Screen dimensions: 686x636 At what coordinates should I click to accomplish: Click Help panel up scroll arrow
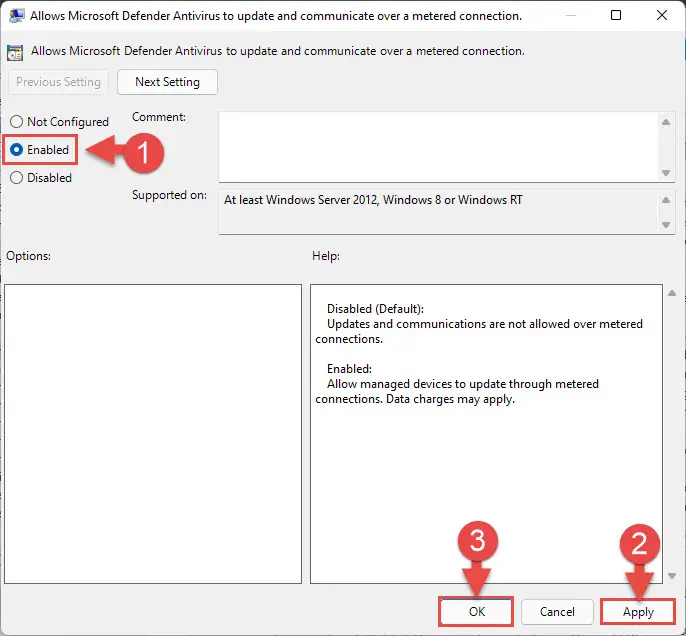pos(672,293)
